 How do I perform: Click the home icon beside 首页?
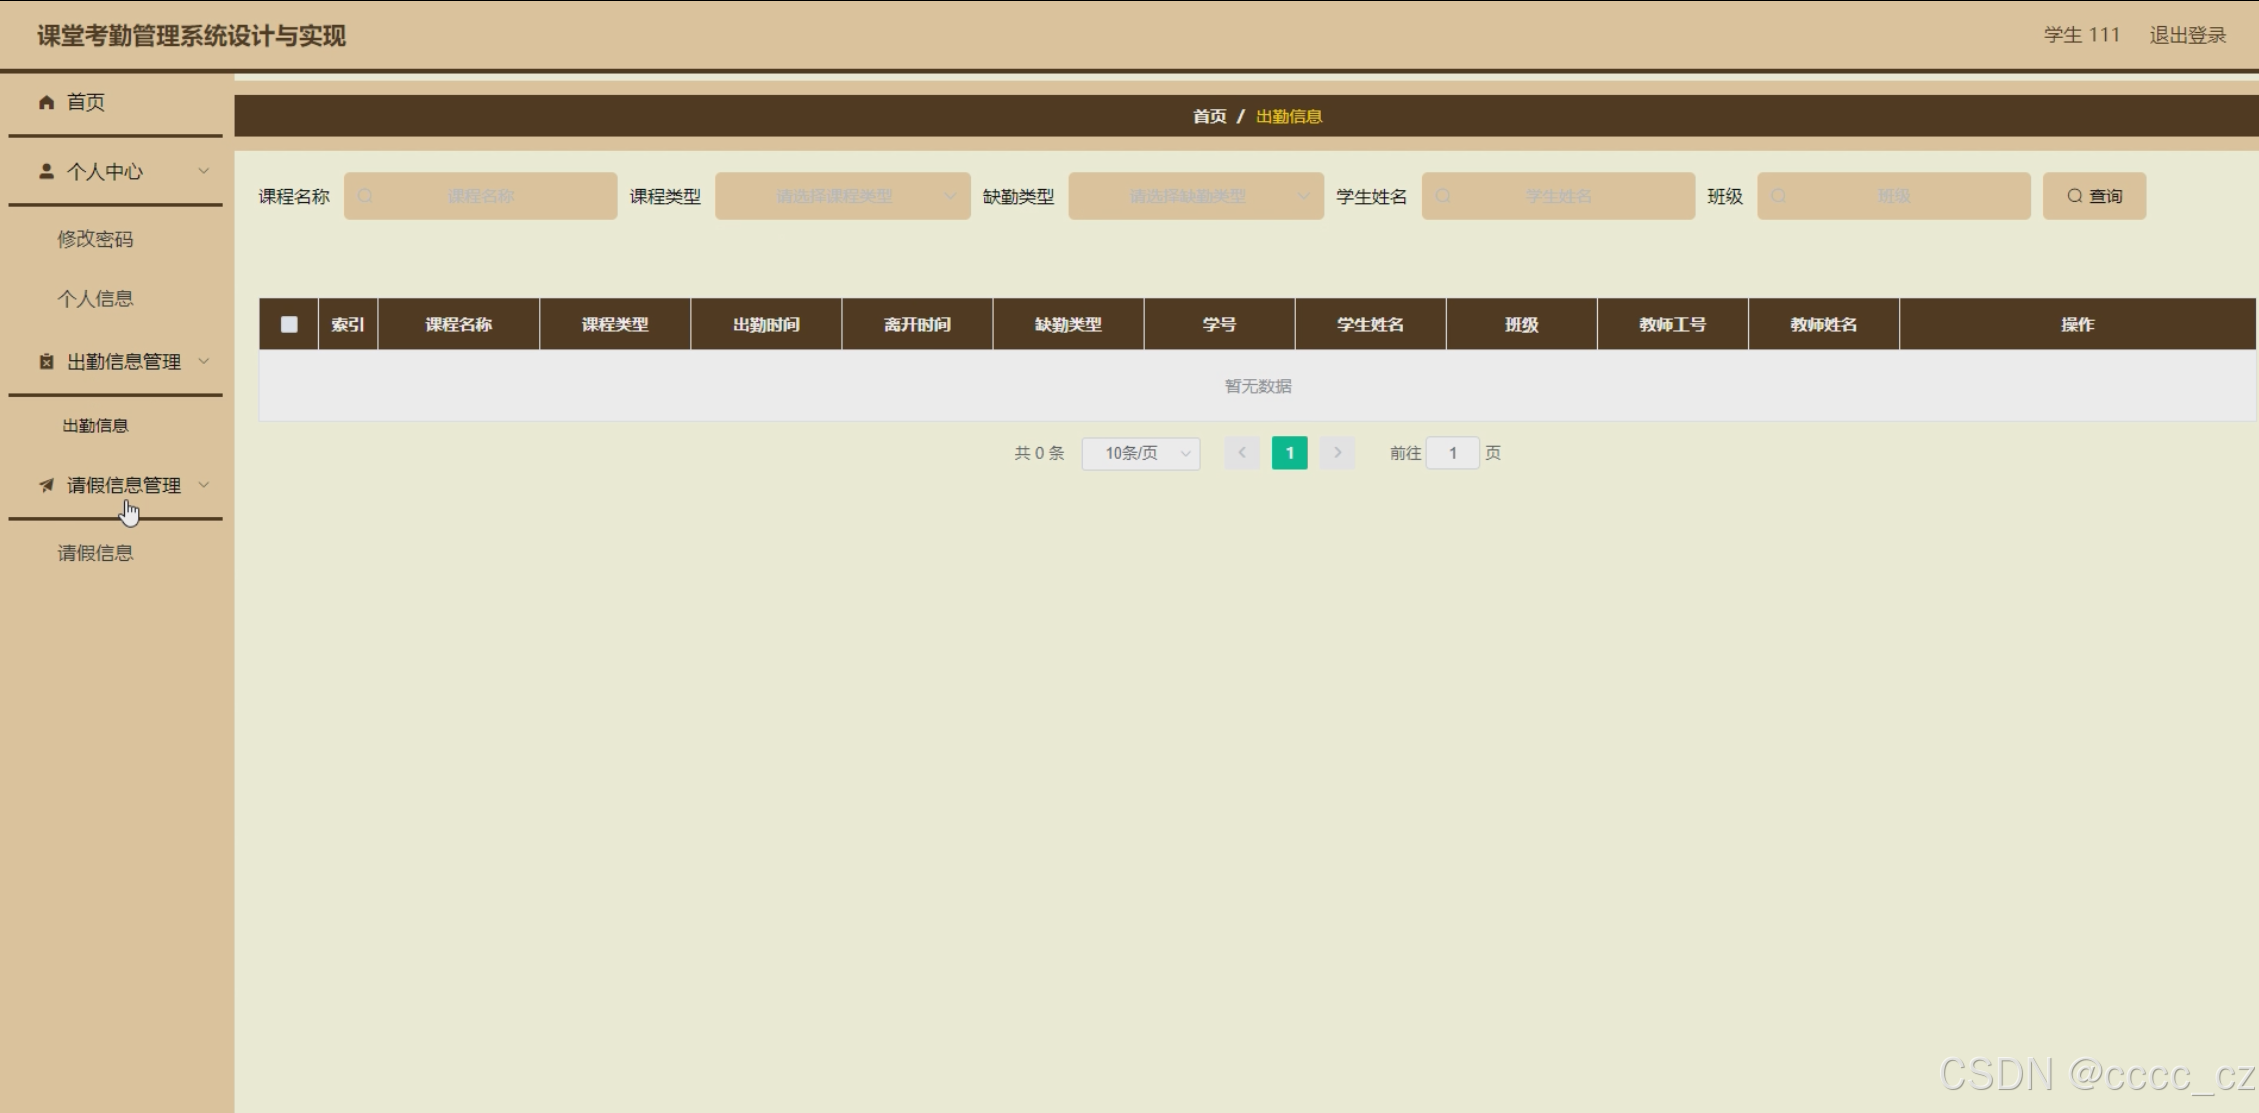tap(46, 102)
